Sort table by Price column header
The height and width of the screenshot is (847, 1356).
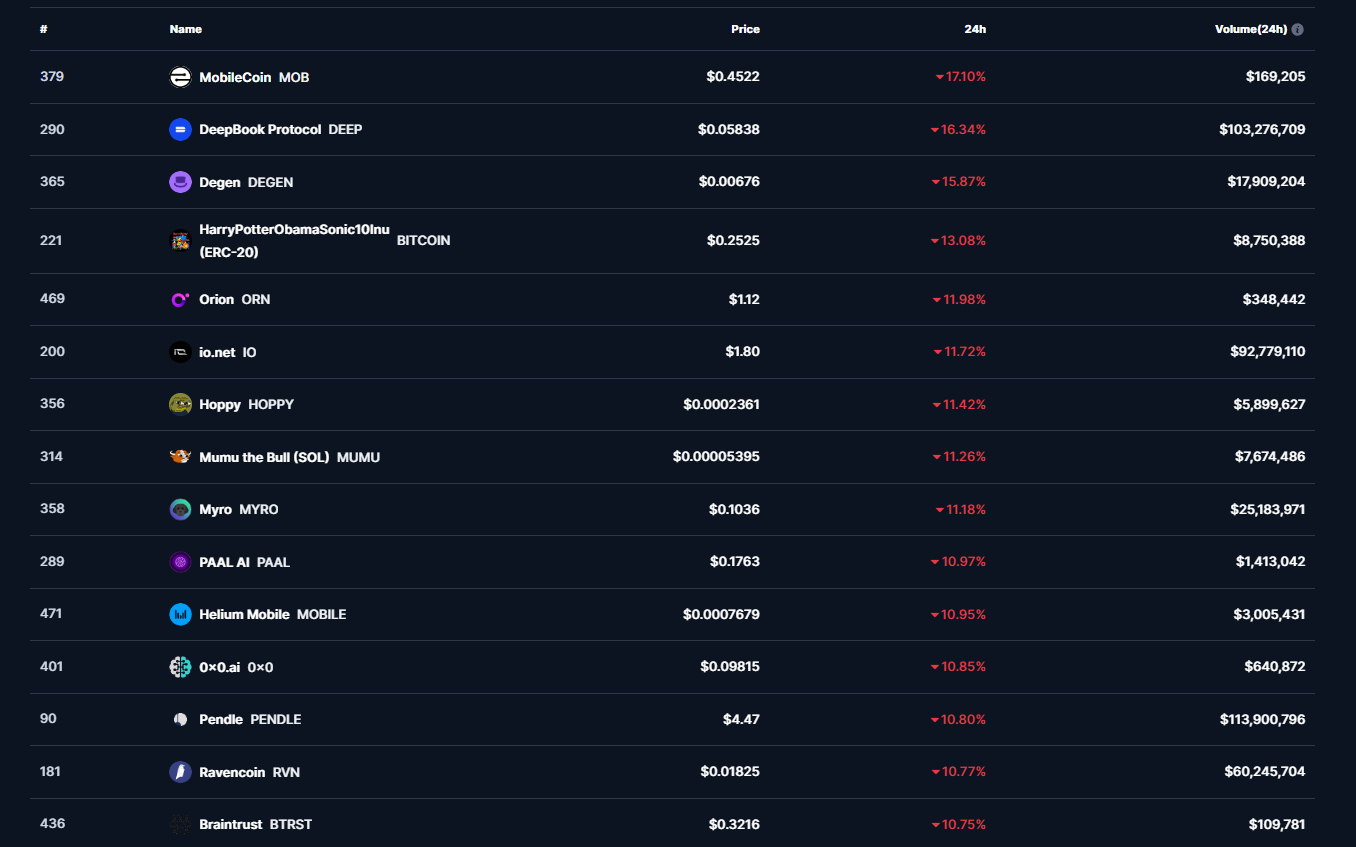click(x=745, y=29)
